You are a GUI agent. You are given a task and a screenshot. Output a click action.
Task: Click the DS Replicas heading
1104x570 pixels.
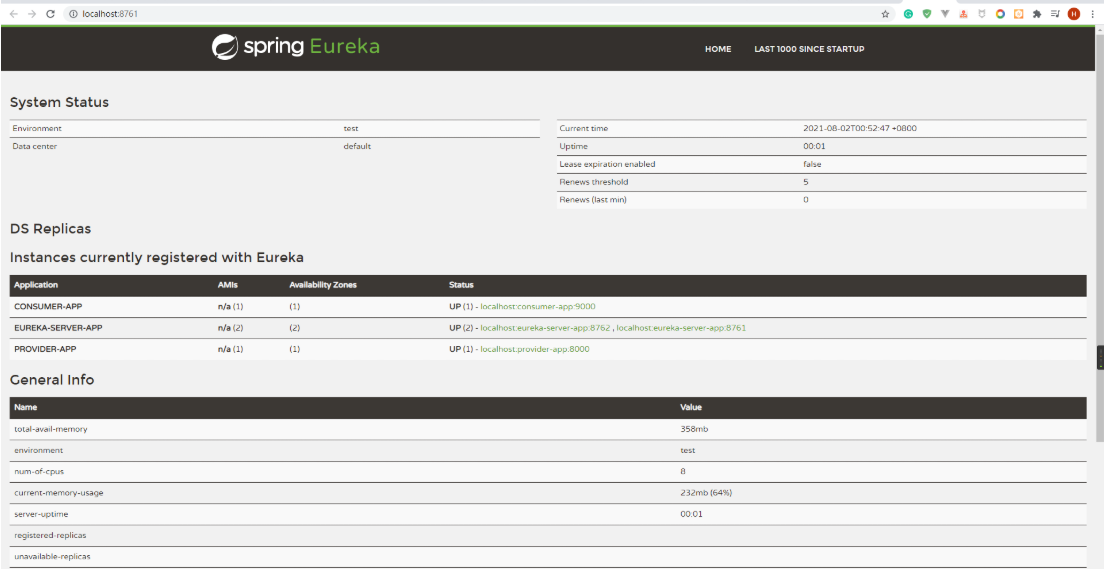point(50,229)
